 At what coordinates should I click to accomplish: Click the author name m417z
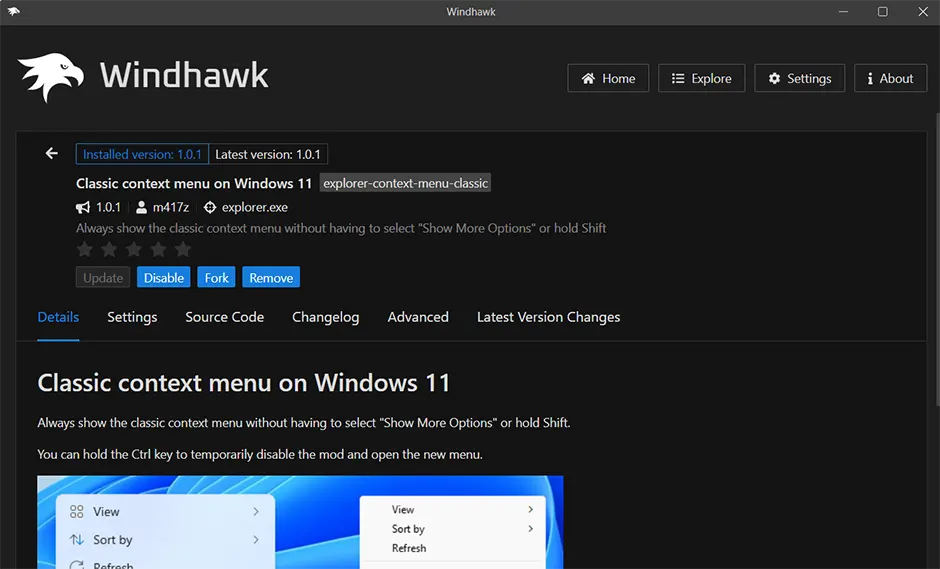pos(171,207)
